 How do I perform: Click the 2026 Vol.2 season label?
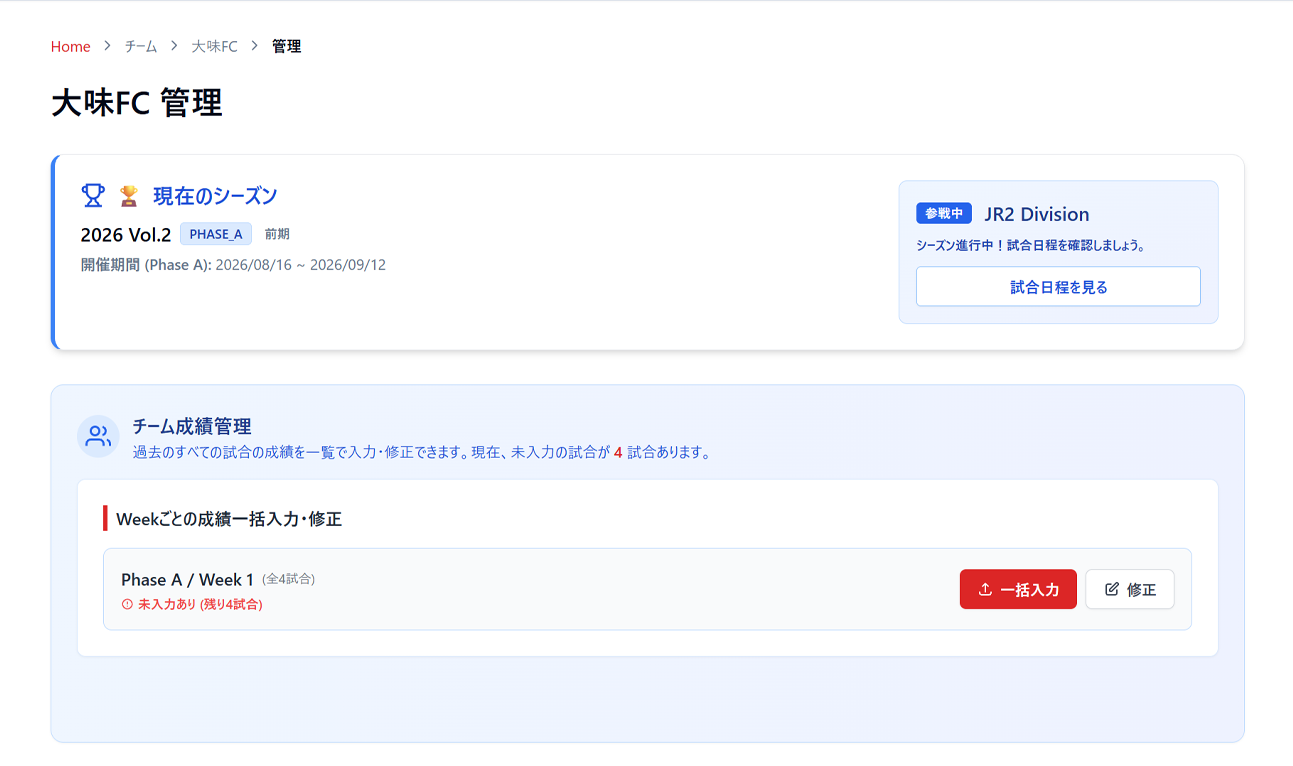click(126, 235)
